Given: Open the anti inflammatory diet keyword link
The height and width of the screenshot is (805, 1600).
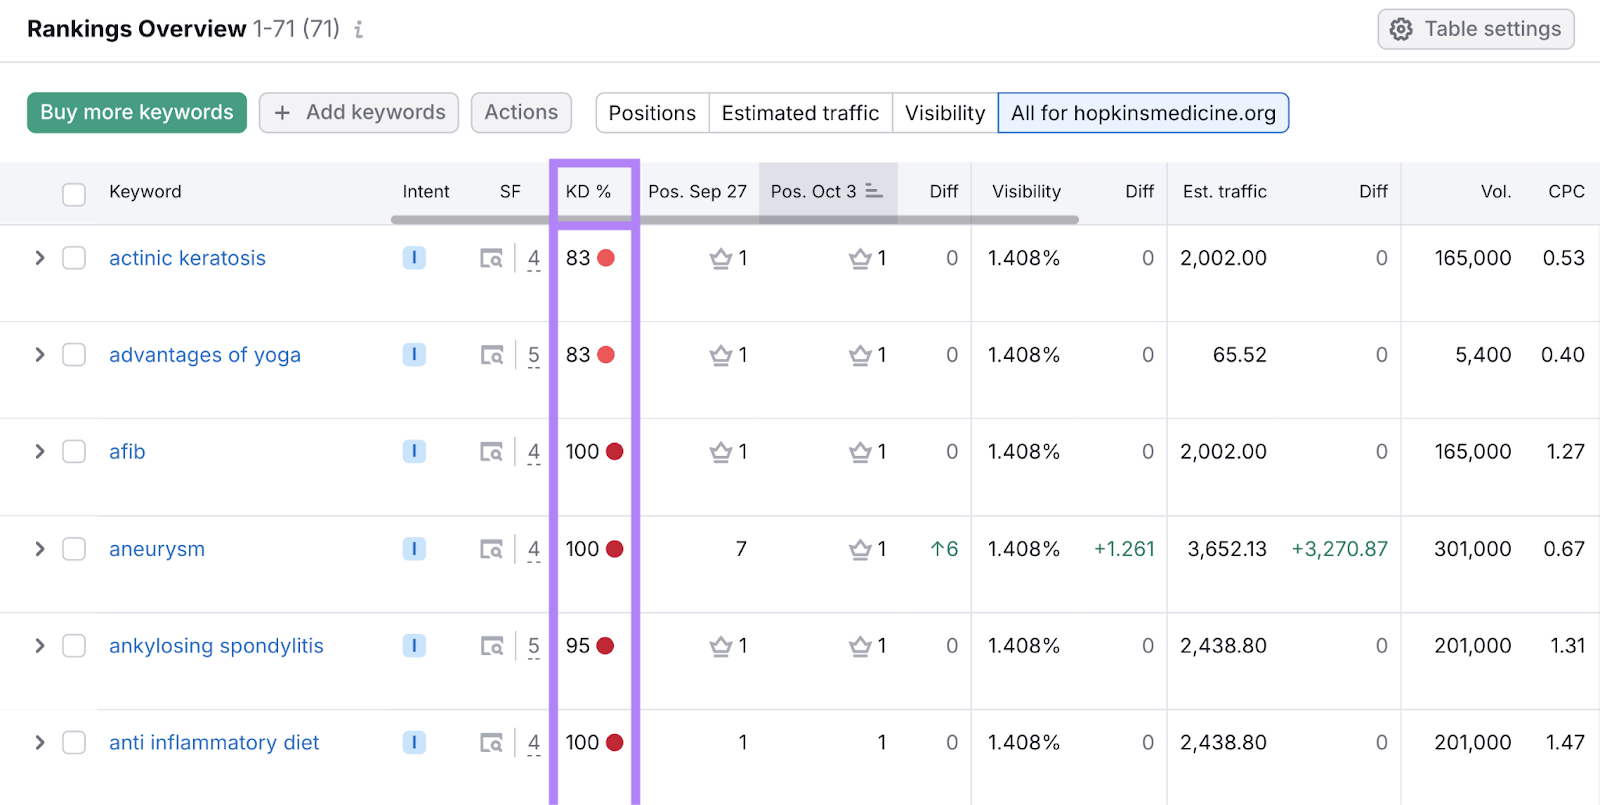Looking at the screenshot, I should 214,743.
